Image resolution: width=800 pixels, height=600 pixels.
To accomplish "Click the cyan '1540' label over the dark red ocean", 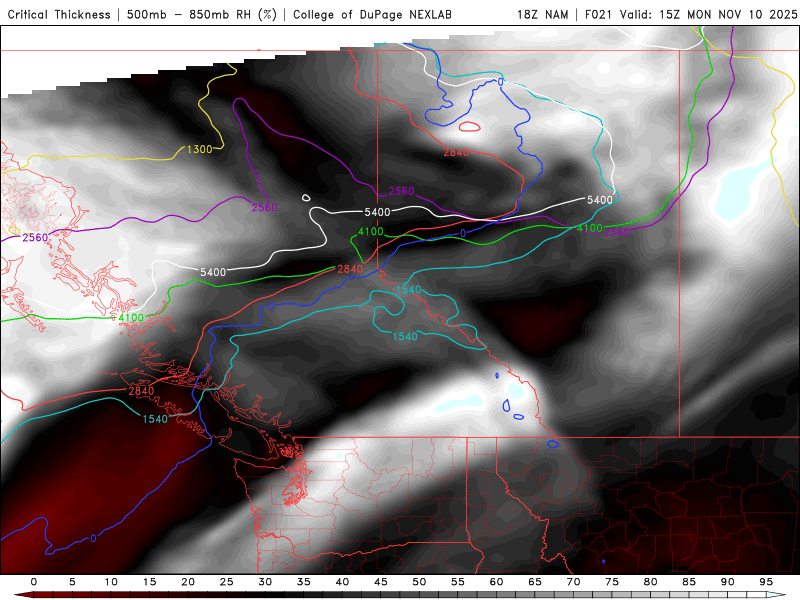I will pyautogui.click(x=155, y=419).
